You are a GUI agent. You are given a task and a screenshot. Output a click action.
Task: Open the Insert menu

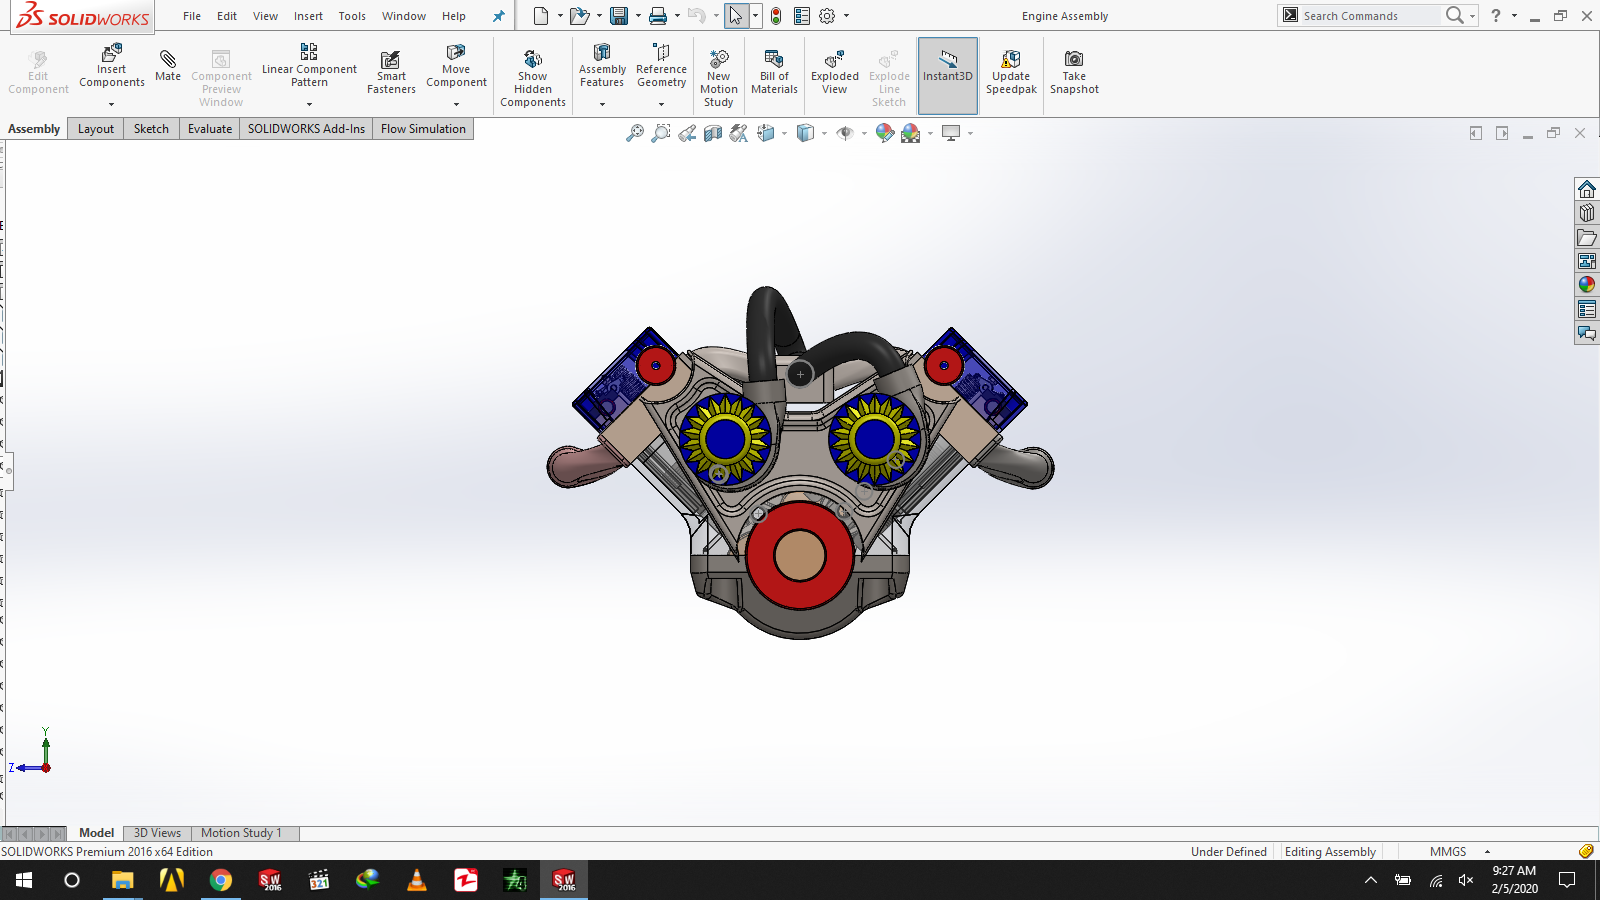[308, 16]
